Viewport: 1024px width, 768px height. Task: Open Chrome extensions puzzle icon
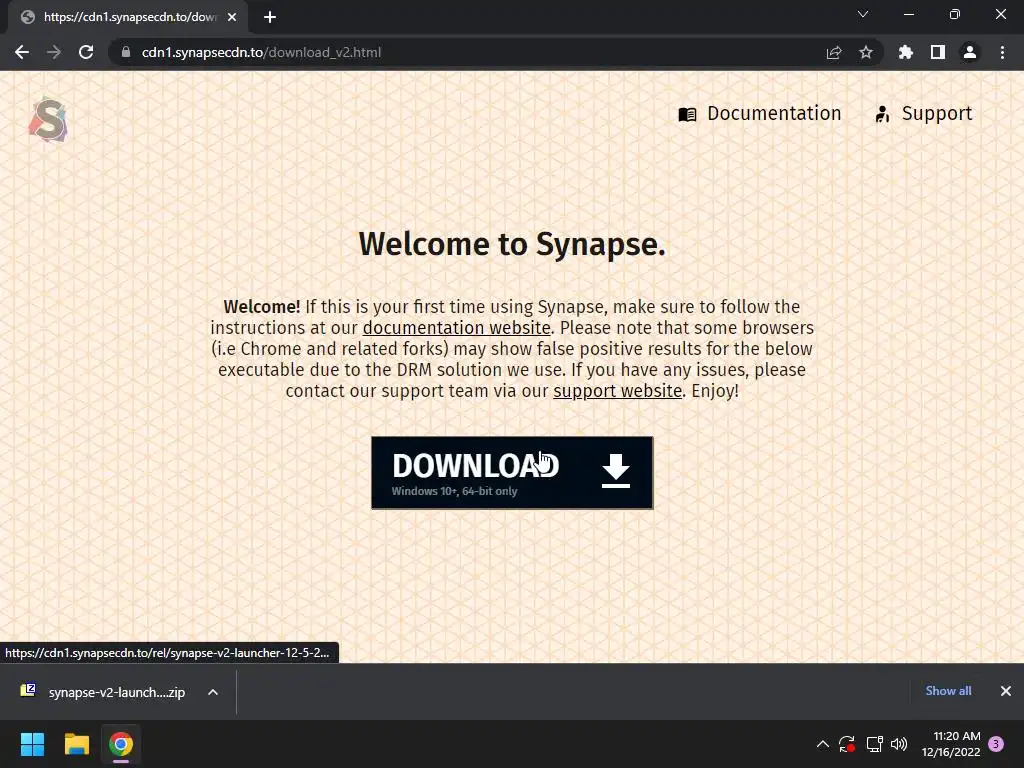[905, 52]
